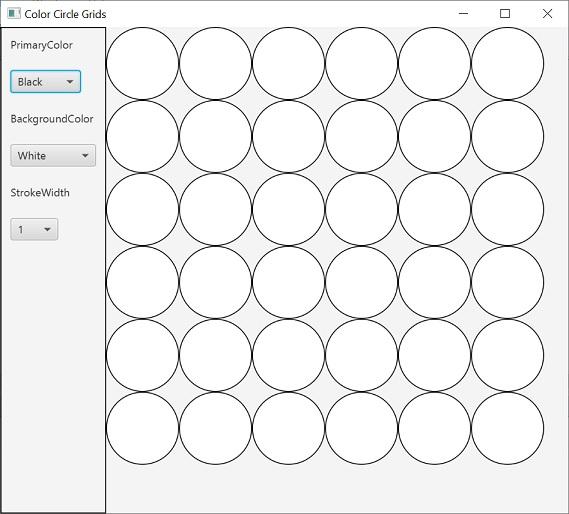The height and width of the screenshot is (514, 569).
Task: Click the StrokeWidth label
Action: (40, 192)
